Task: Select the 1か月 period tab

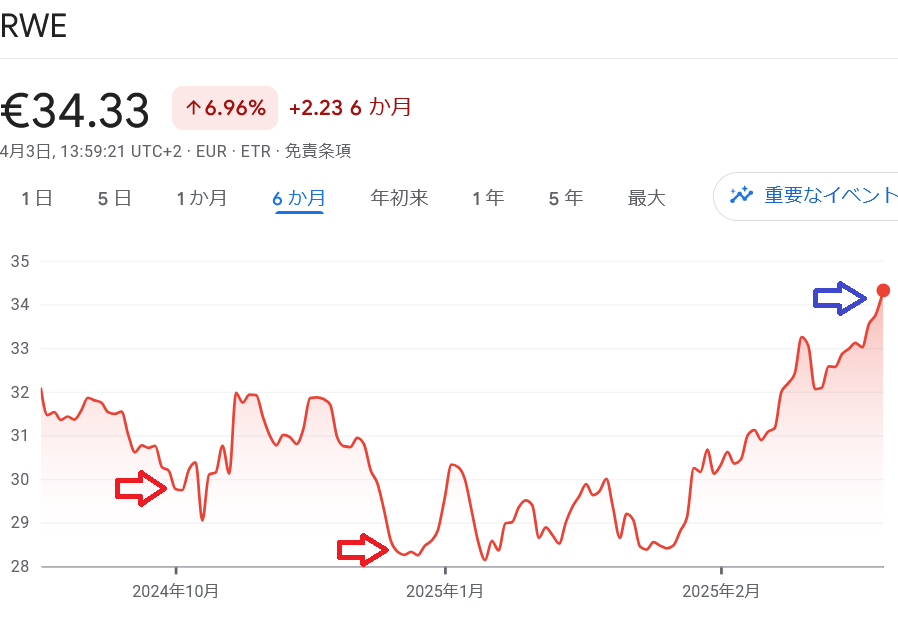Action: pos(202,198)
